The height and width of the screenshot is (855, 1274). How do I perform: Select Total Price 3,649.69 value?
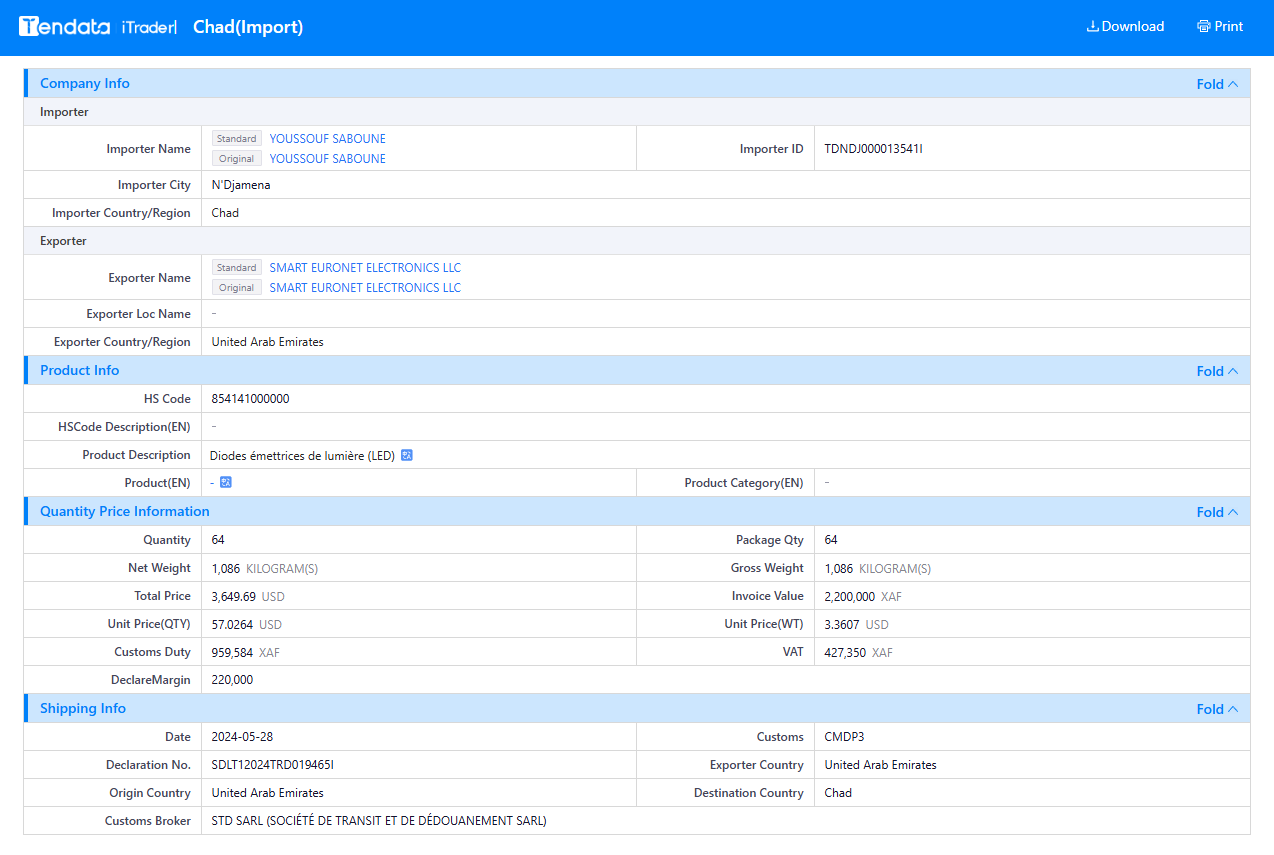point(233,596)
